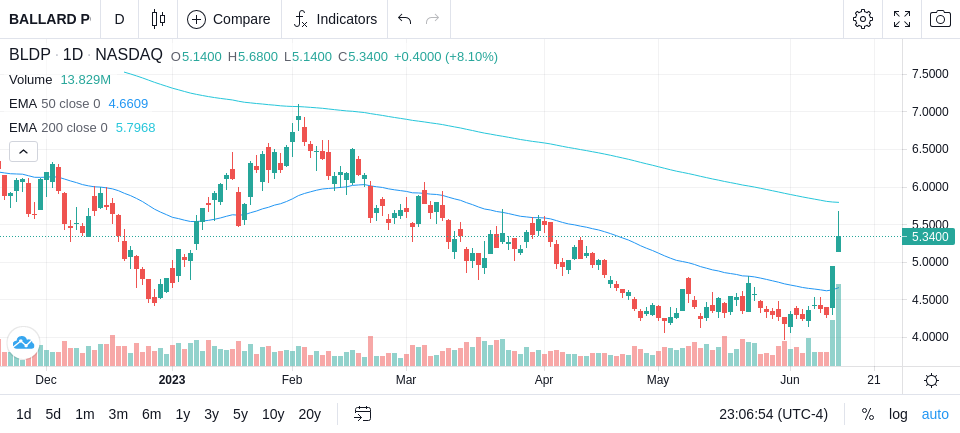Click the 5.7968 EMA 200 value
This screenshot has height=433, width=960.
135,127
